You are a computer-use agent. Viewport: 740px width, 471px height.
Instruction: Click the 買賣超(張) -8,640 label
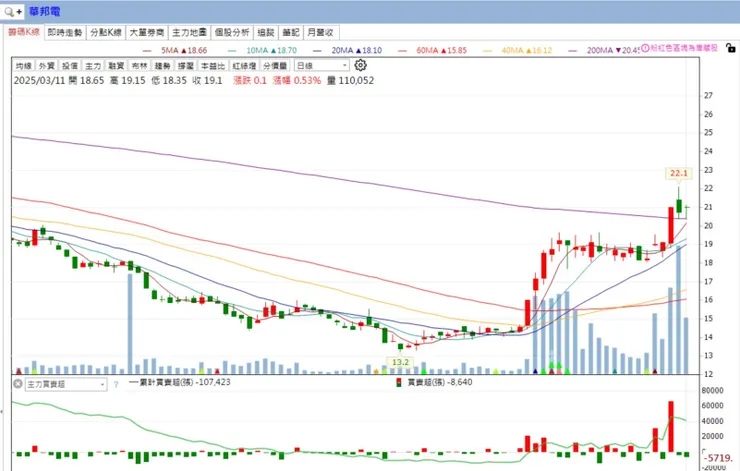[440, 382]
